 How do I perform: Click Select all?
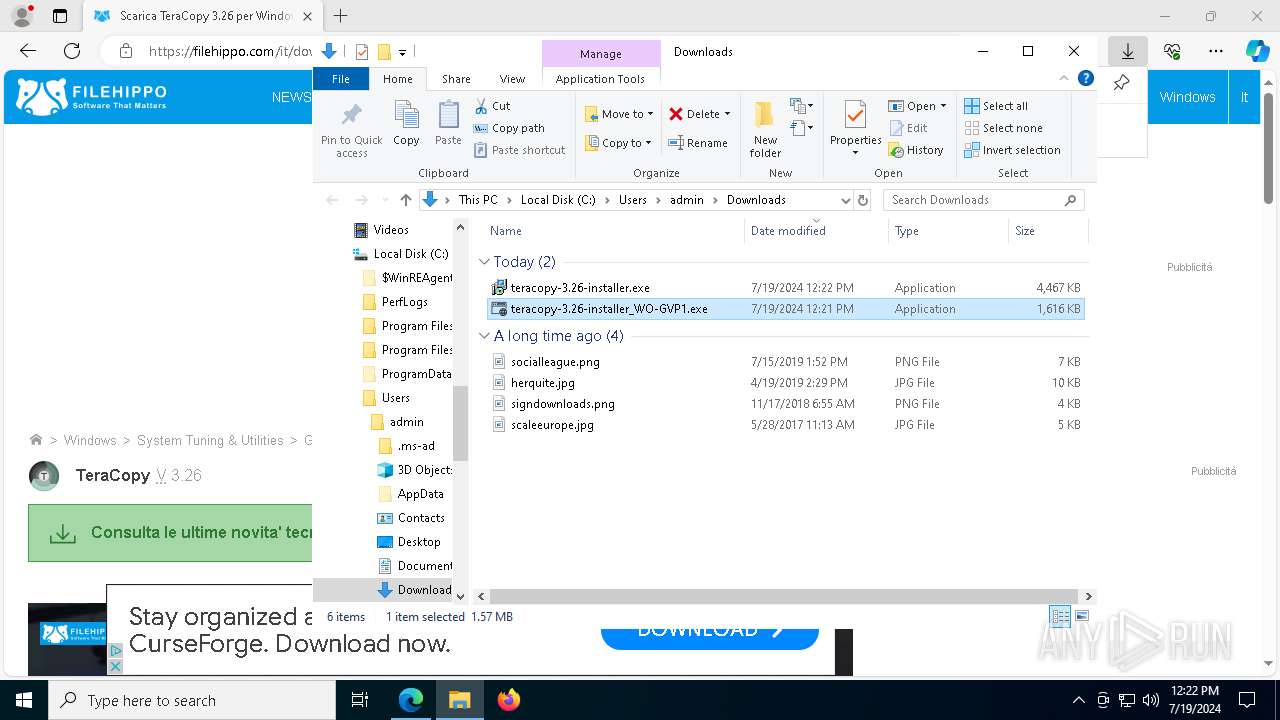996,106
